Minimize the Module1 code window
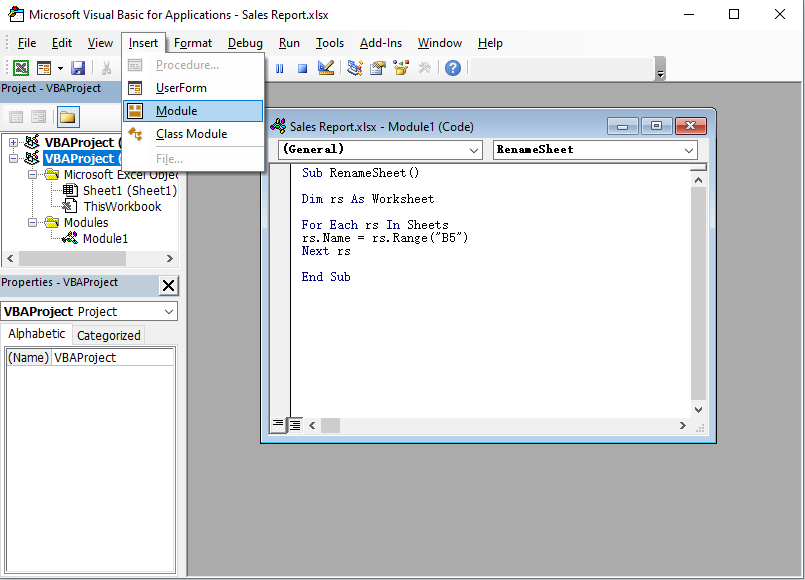 pos(622,126)
